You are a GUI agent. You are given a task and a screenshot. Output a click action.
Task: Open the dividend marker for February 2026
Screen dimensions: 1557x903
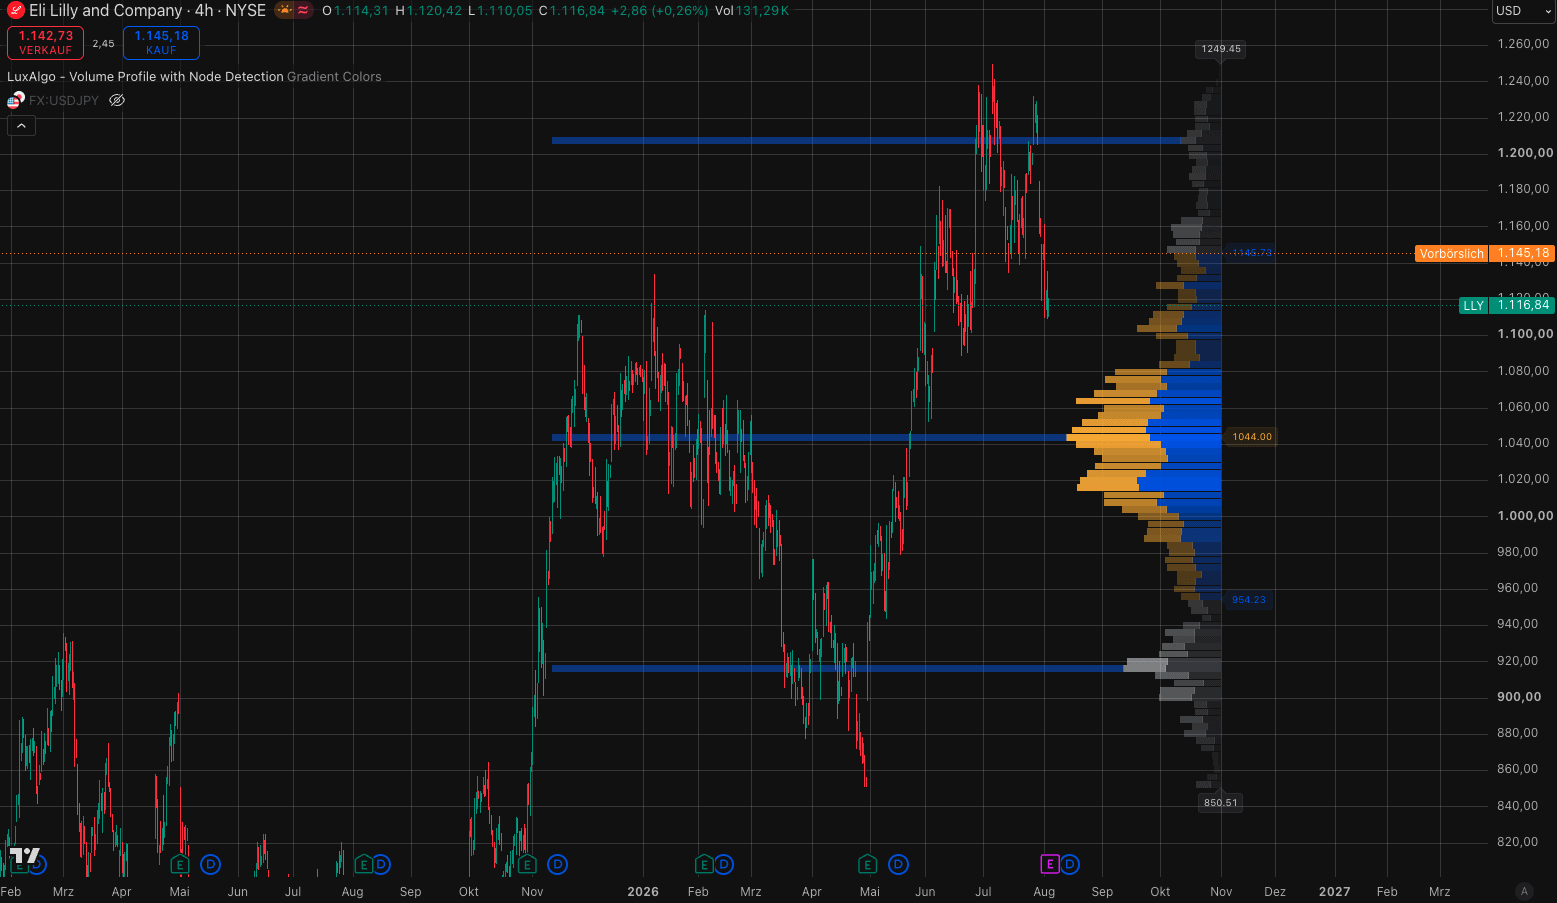point(724,864)
